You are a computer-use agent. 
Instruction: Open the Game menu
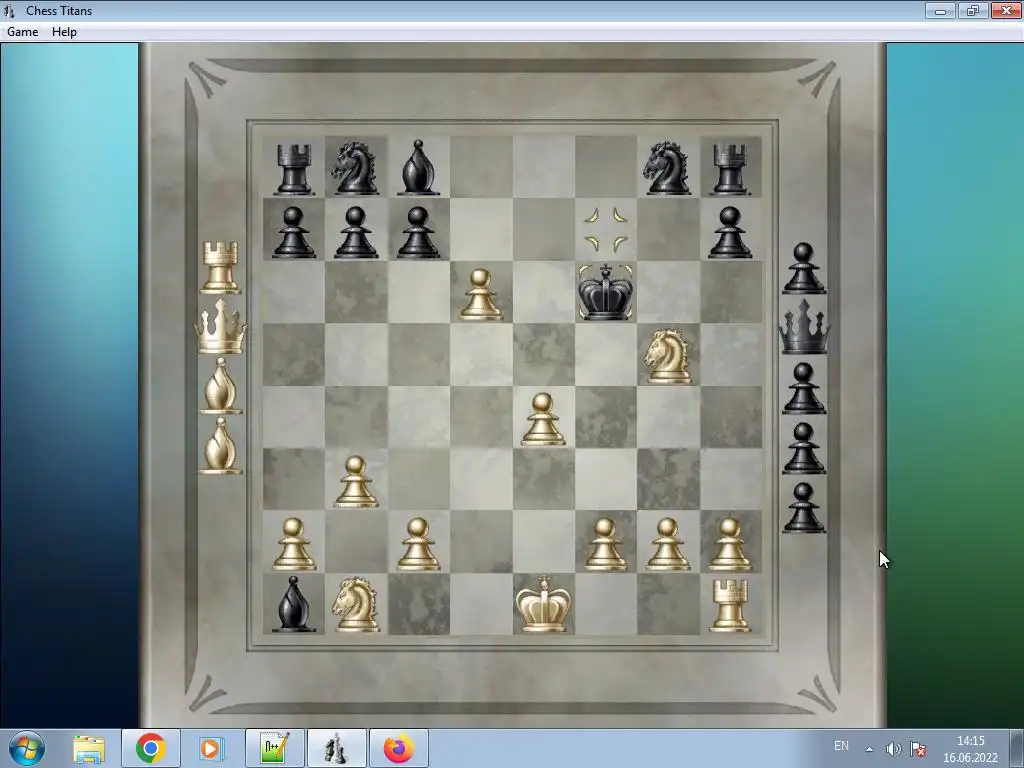[22, 31]
